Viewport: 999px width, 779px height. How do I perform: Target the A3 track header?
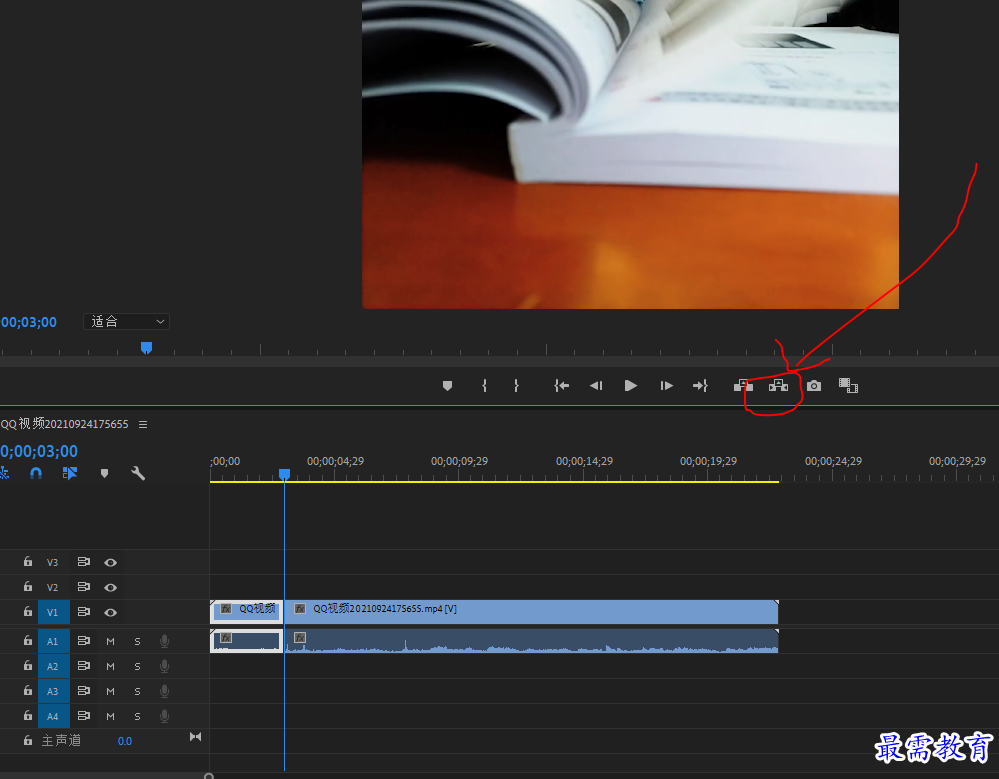click(54, 691)
